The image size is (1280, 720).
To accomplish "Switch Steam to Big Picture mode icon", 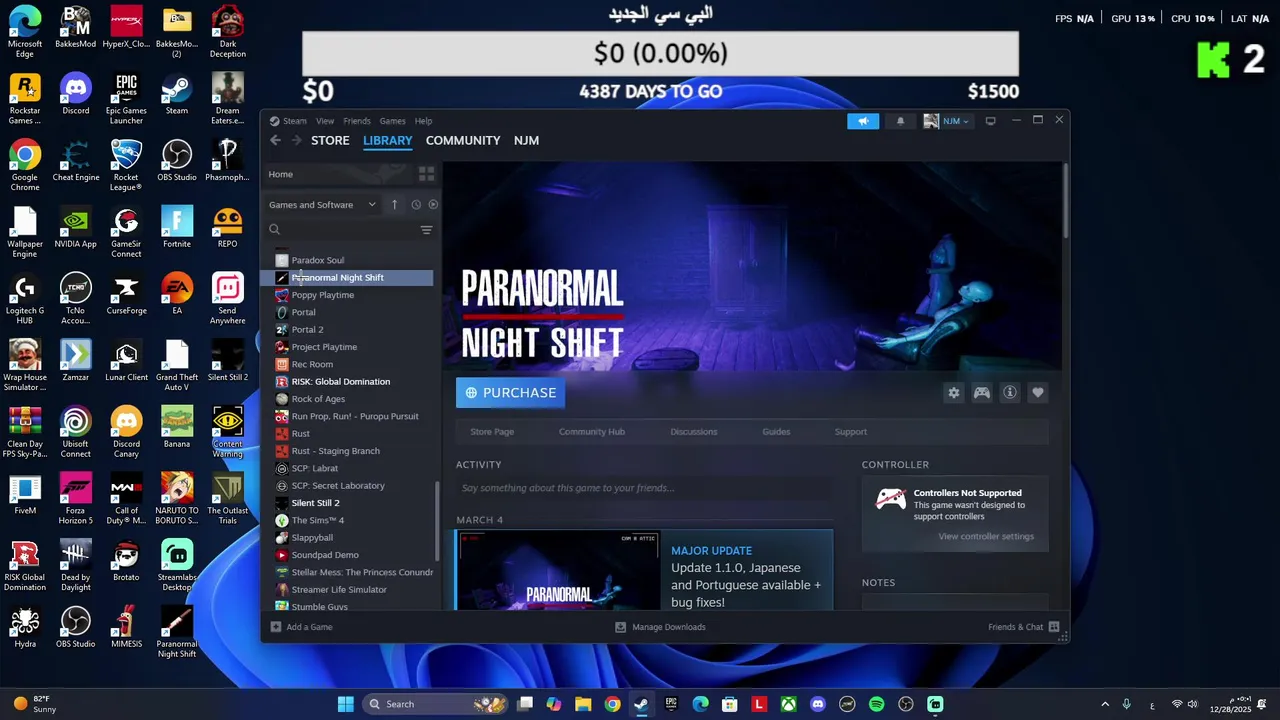I will [990, 121].
